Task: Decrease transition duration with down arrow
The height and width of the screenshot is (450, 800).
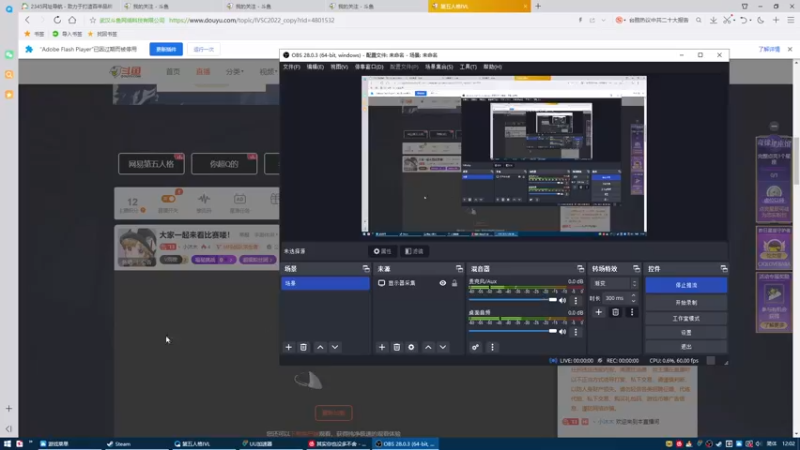Action: click(x=634, y=301)
